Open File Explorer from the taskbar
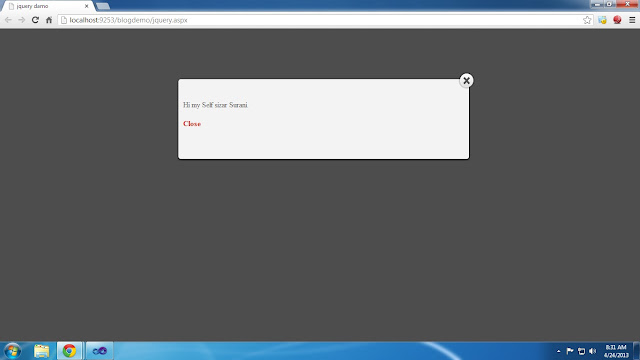640x360 pixels. coord(41,351)
